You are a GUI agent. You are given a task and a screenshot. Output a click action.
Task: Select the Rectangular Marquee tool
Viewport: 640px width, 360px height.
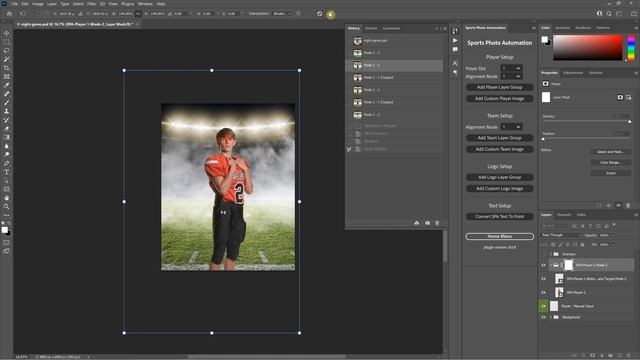(7, 42)
